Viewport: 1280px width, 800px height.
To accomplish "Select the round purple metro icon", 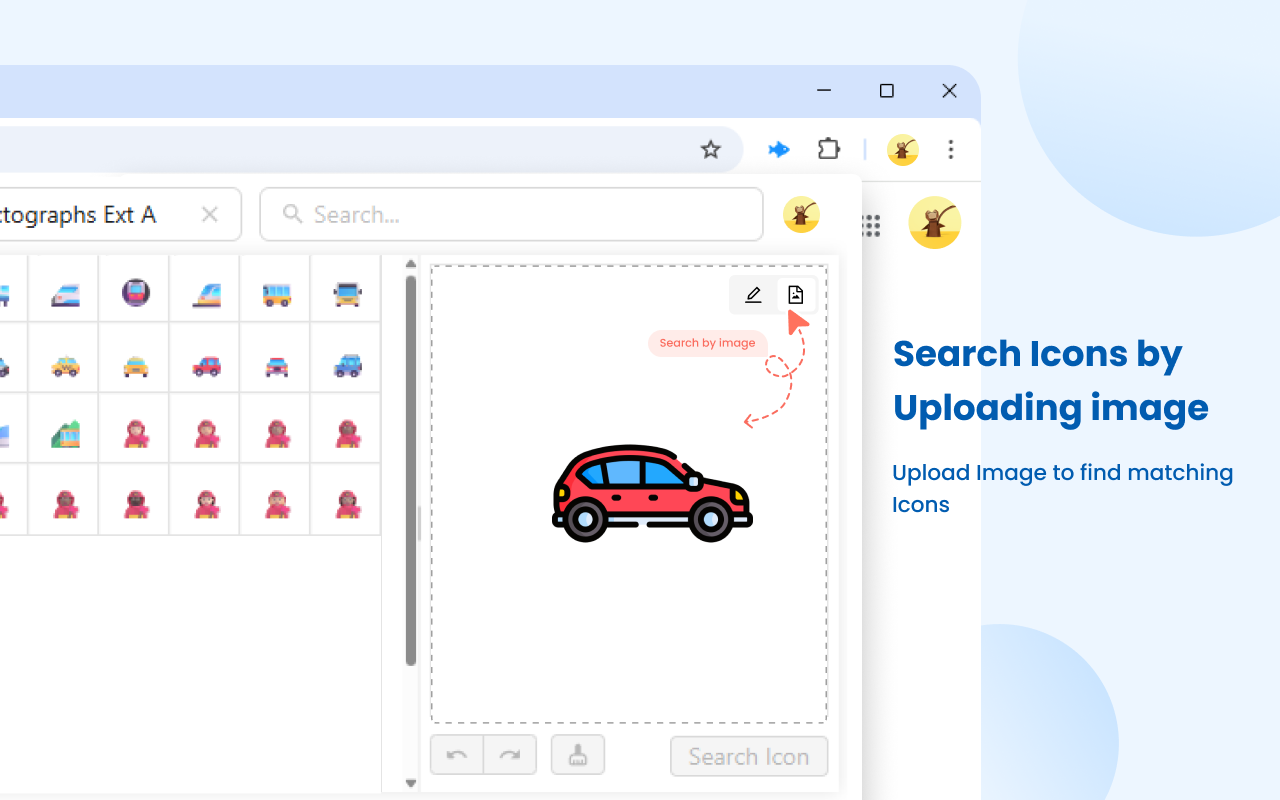I will pyautogui.click(x=136, y=292).
